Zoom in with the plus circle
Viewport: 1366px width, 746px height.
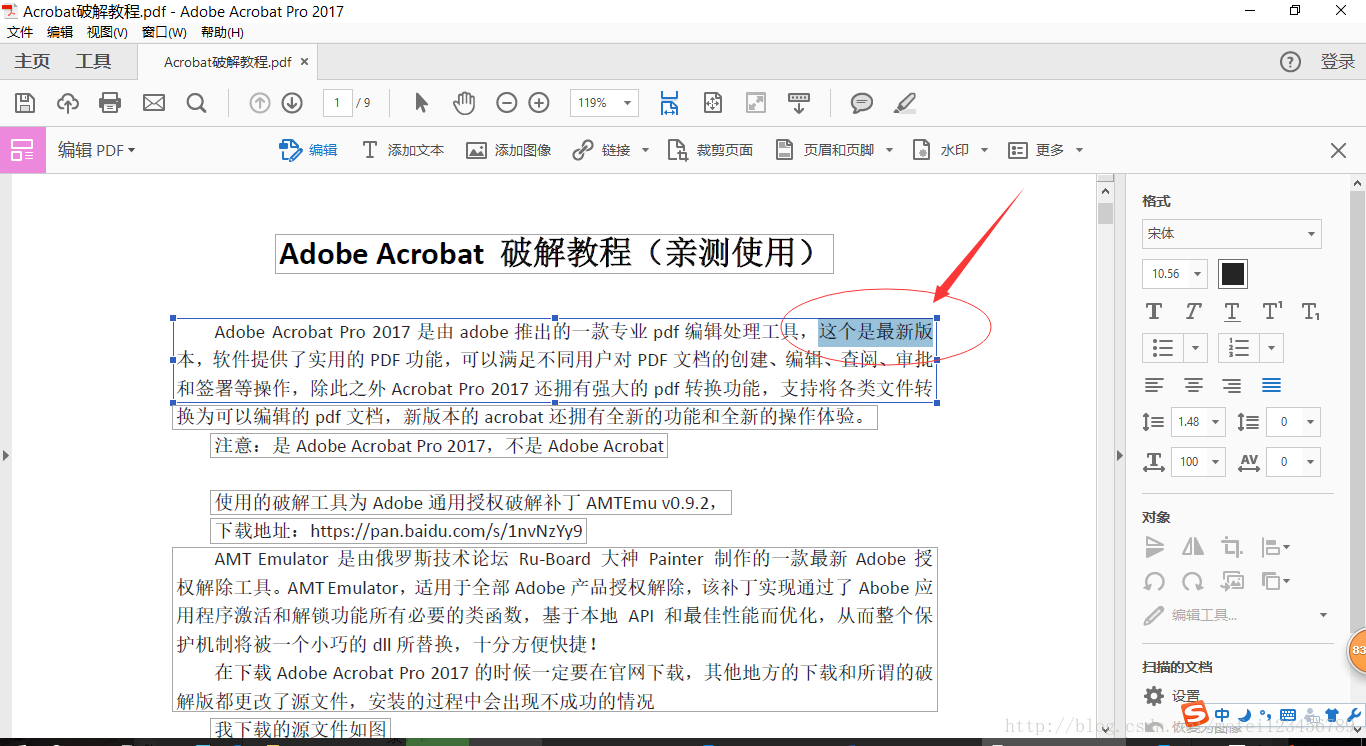(x=539, y=103)
